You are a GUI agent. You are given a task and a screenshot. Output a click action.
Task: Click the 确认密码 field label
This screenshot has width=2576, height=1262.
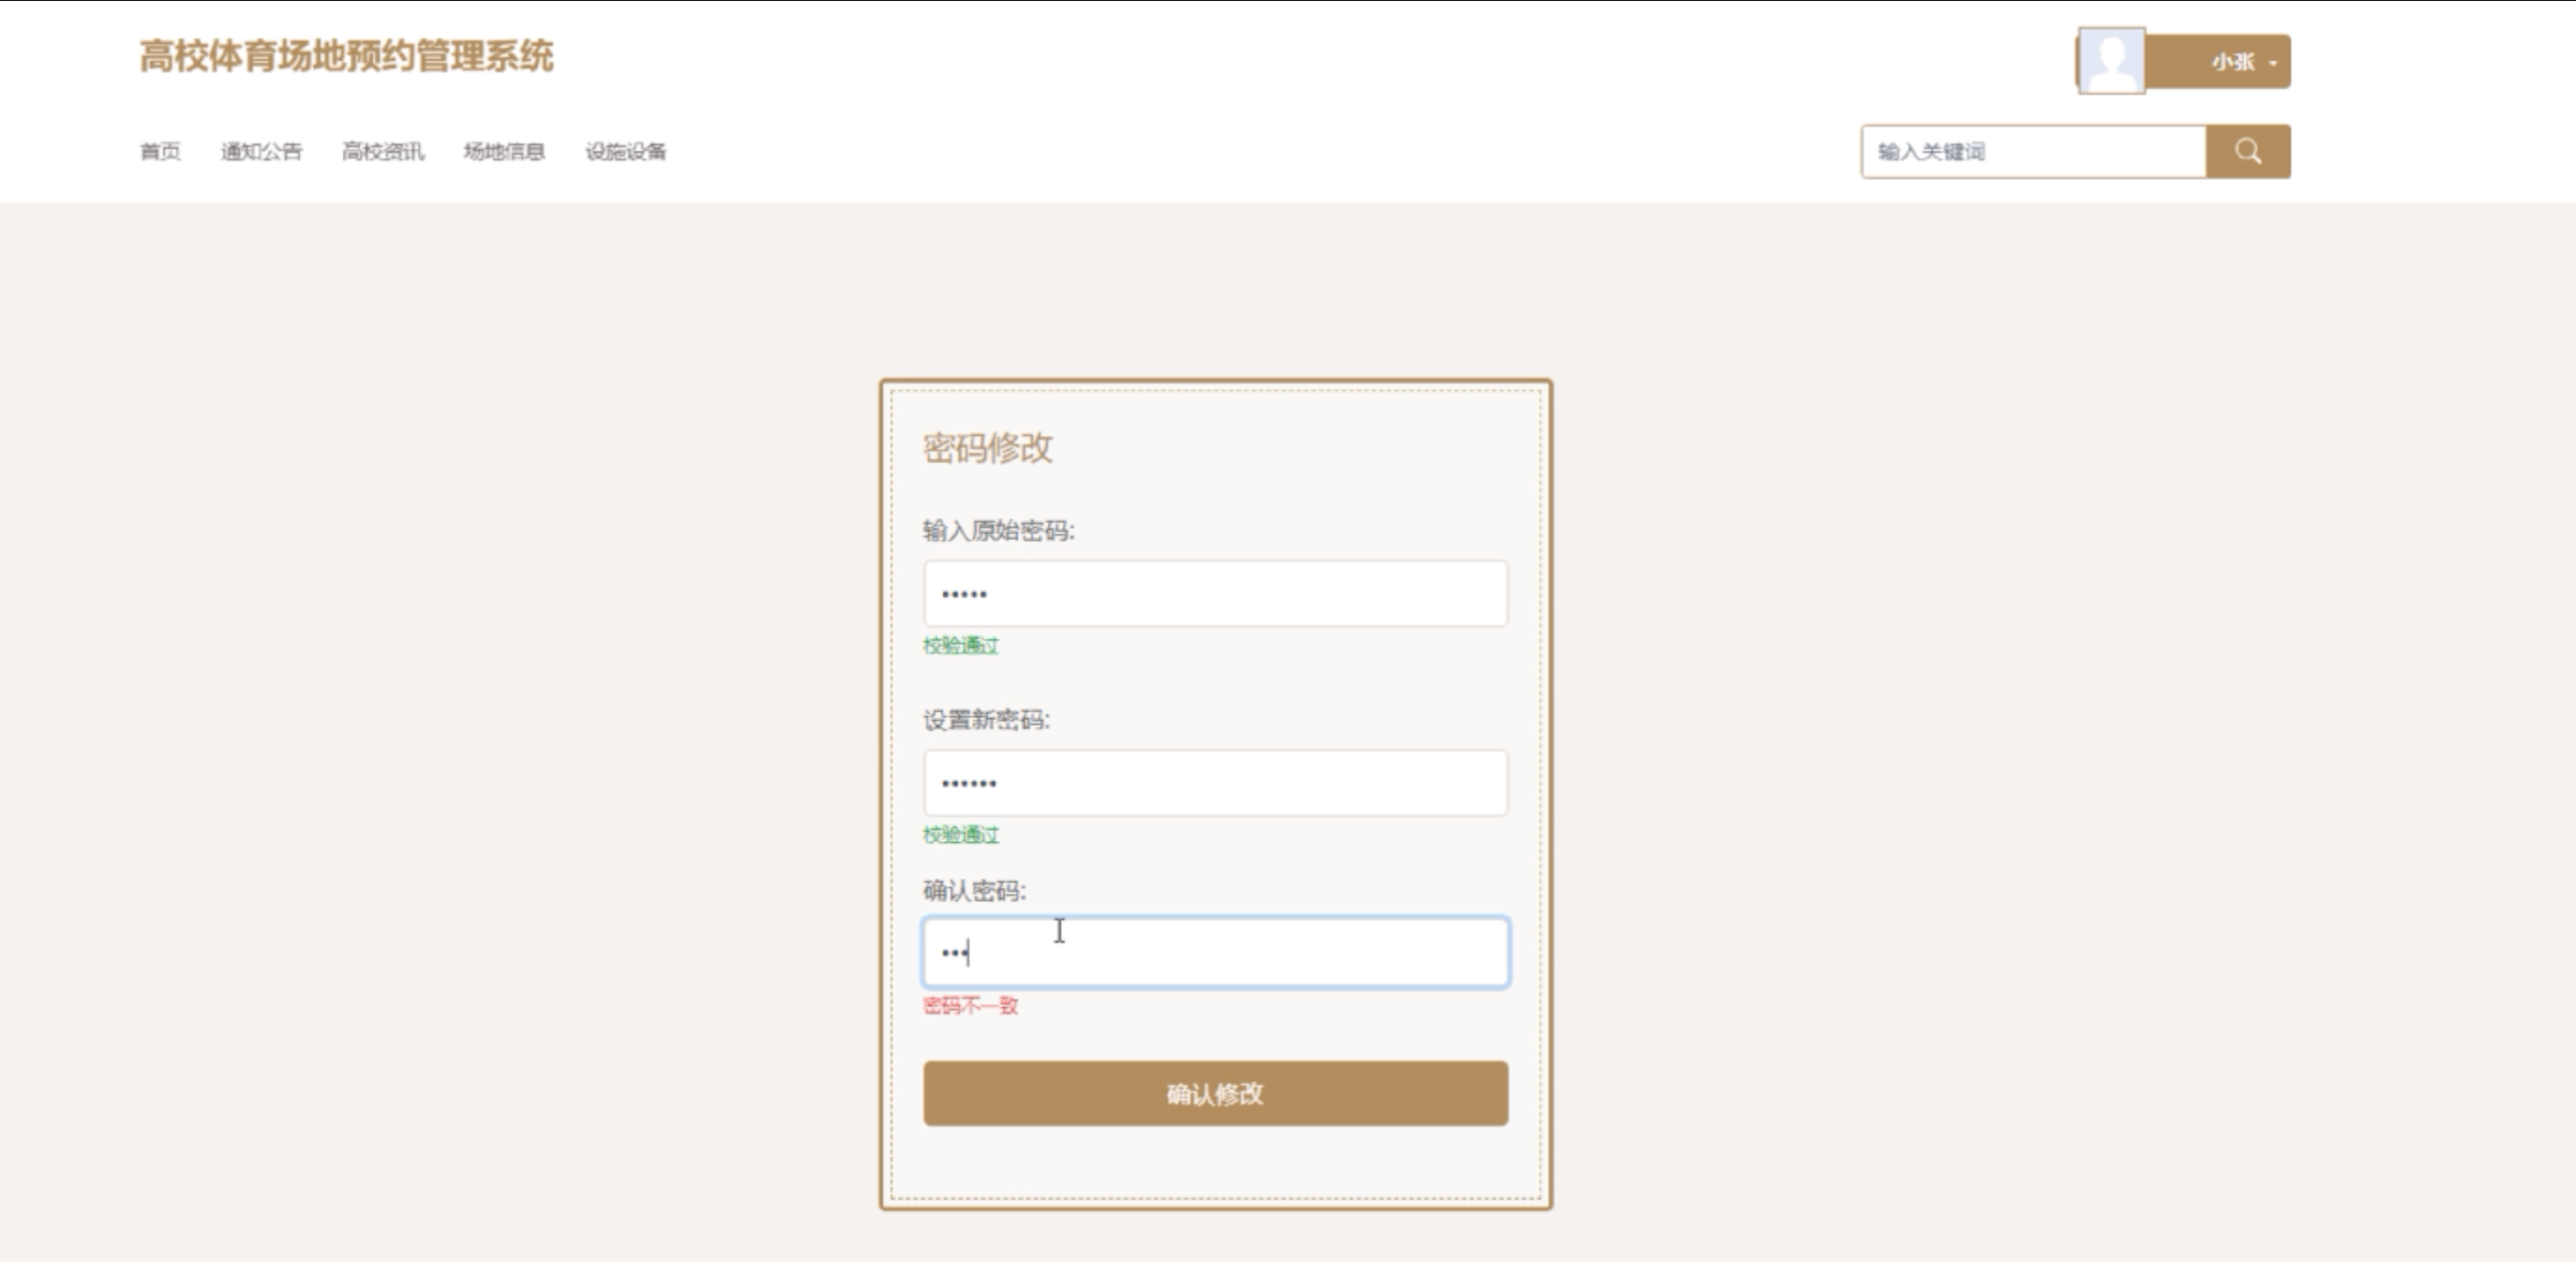[x=974, y=890]
